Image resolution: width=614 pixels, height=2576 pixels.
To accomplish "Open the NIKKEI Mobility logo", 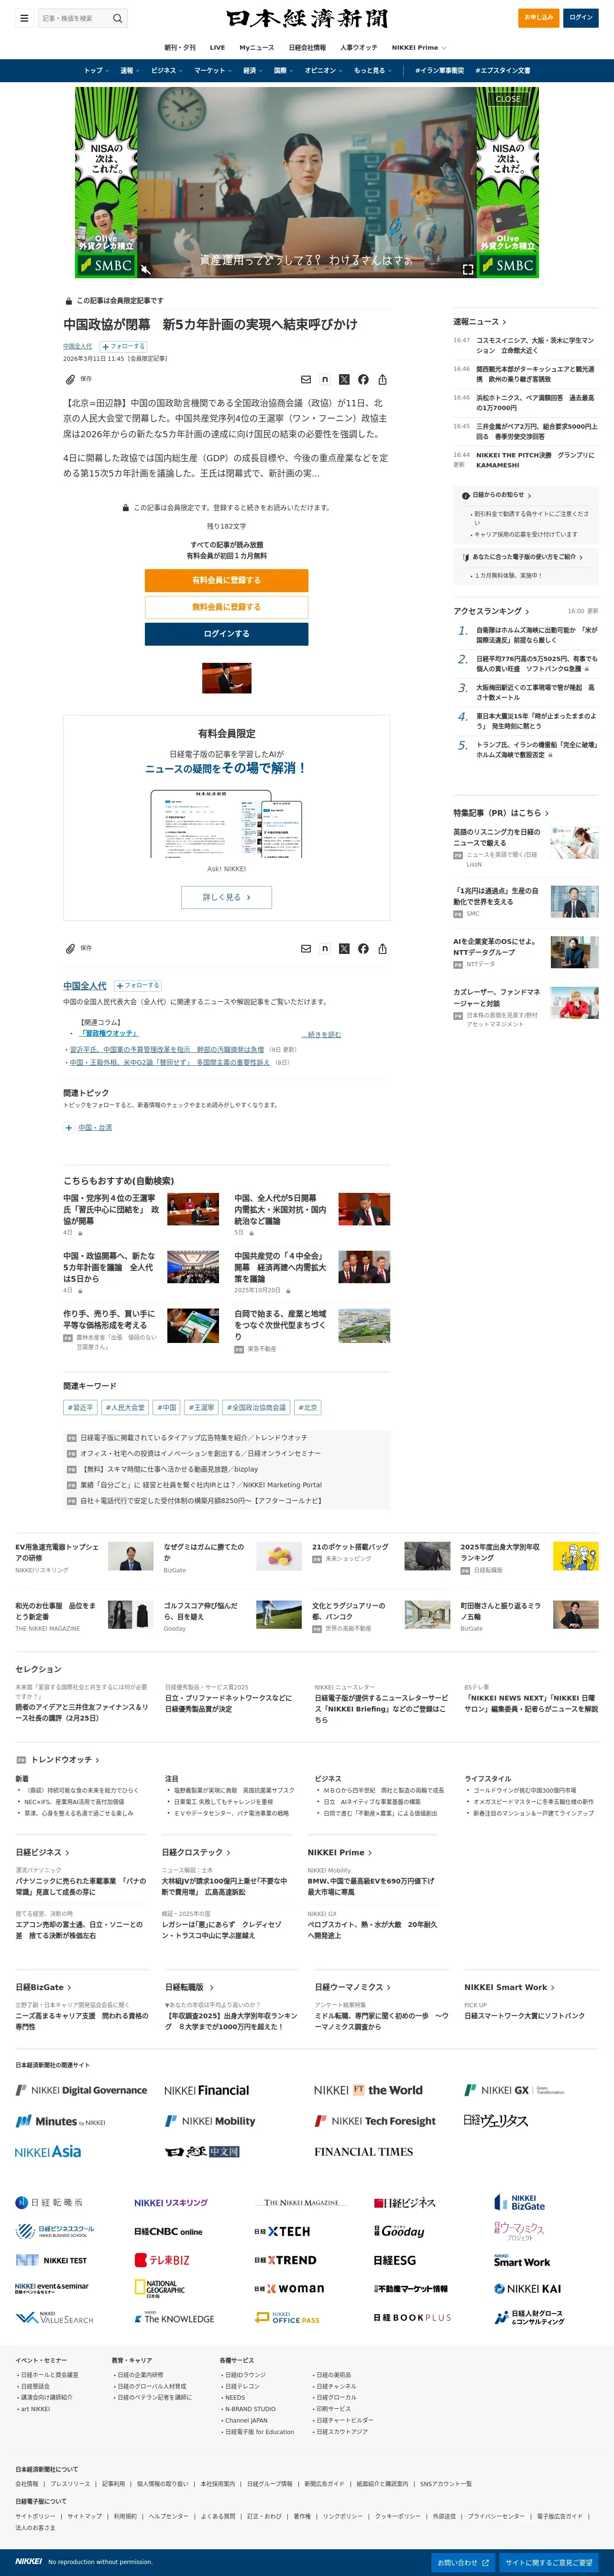I will [x=210, y=2121].
